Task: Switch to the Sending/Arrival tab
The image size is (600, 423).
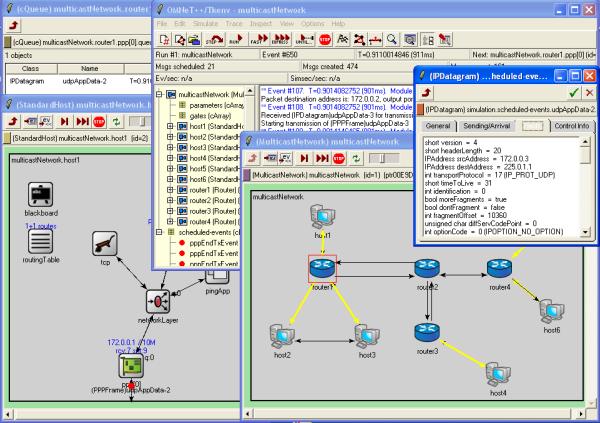Action: (x=486, y=126)
